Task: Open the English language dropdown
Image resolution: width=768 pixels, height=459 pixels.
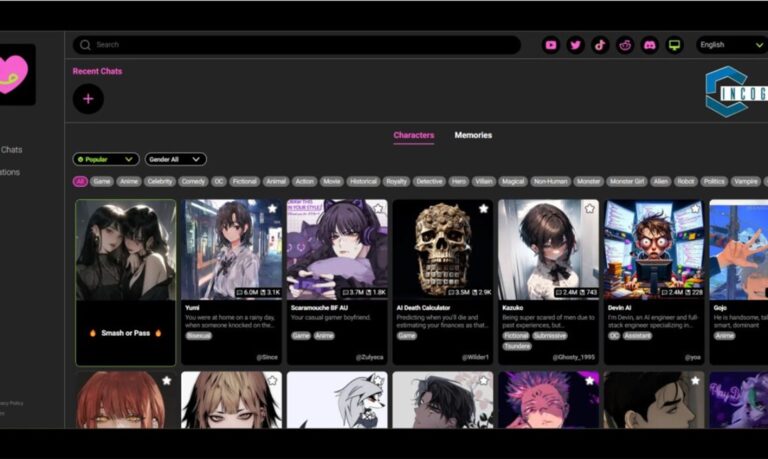Action: tap(732, 45)
